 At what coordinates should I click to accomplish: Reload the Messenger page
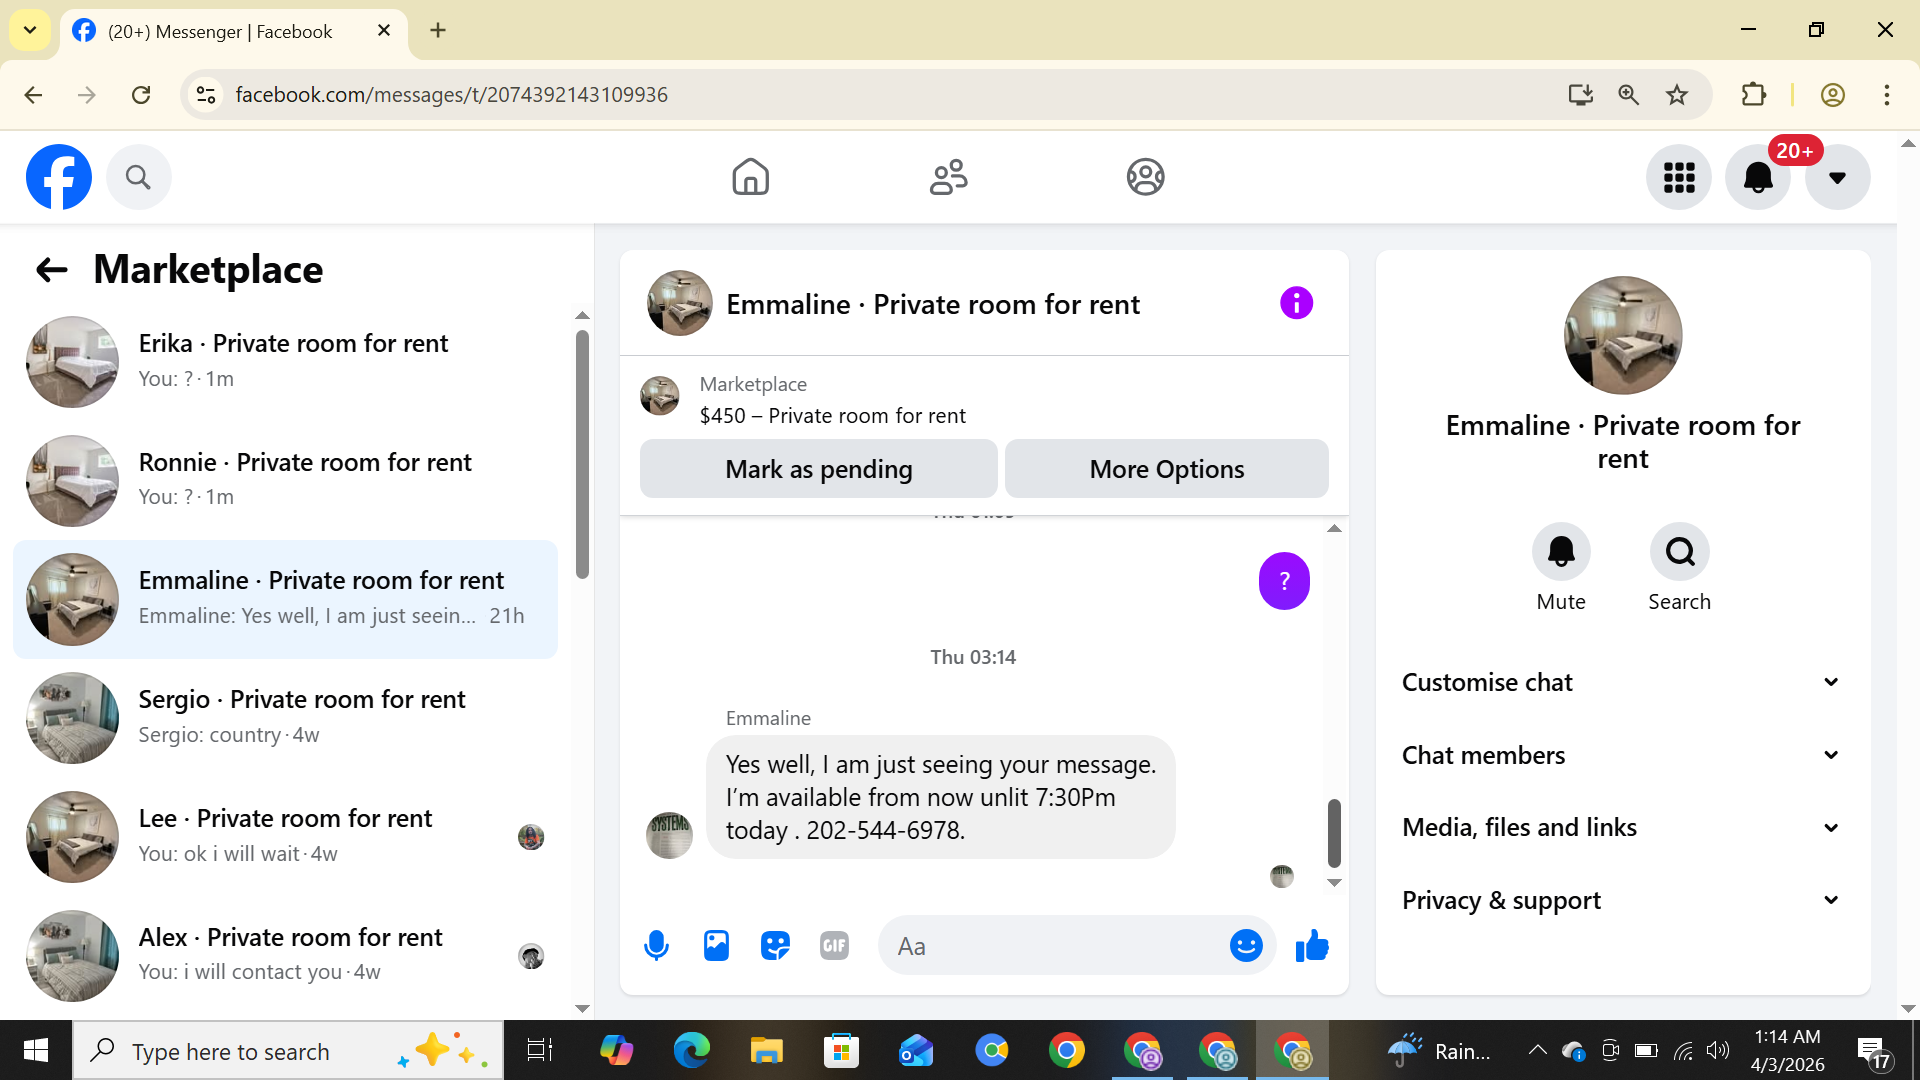141,95
